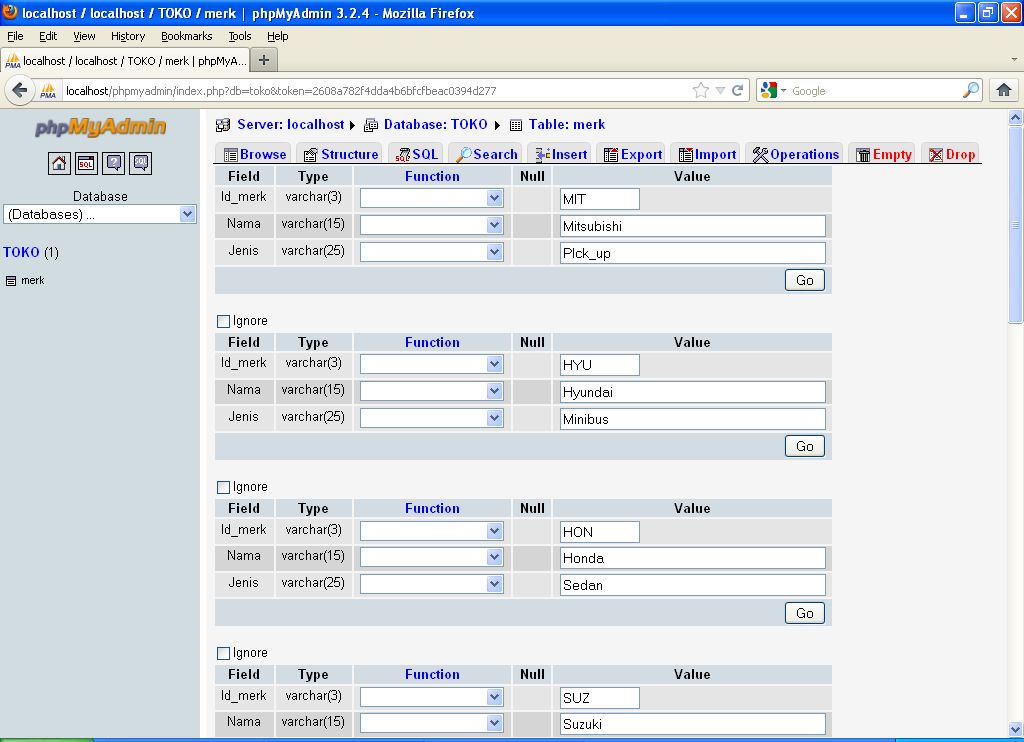This screenshot has height=742, width=1024.
Task: Click the Database: TOKO breadcrumb link
Action: 436,125
